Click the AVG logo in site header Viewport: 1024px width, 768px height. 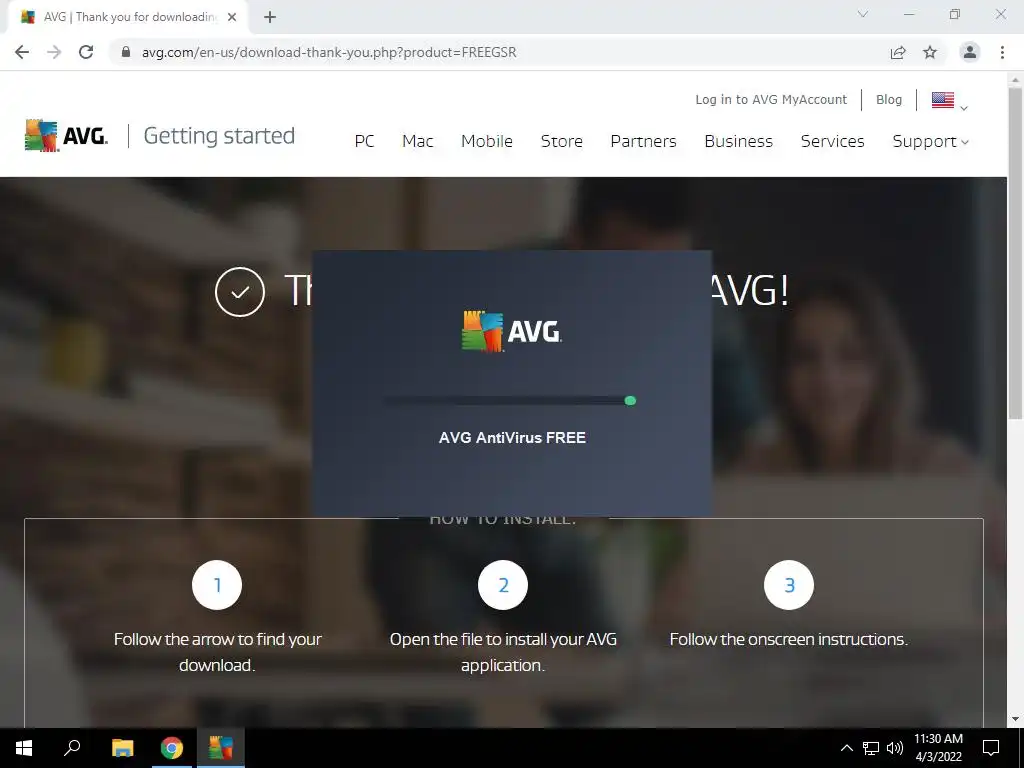[x=66, y=135]
